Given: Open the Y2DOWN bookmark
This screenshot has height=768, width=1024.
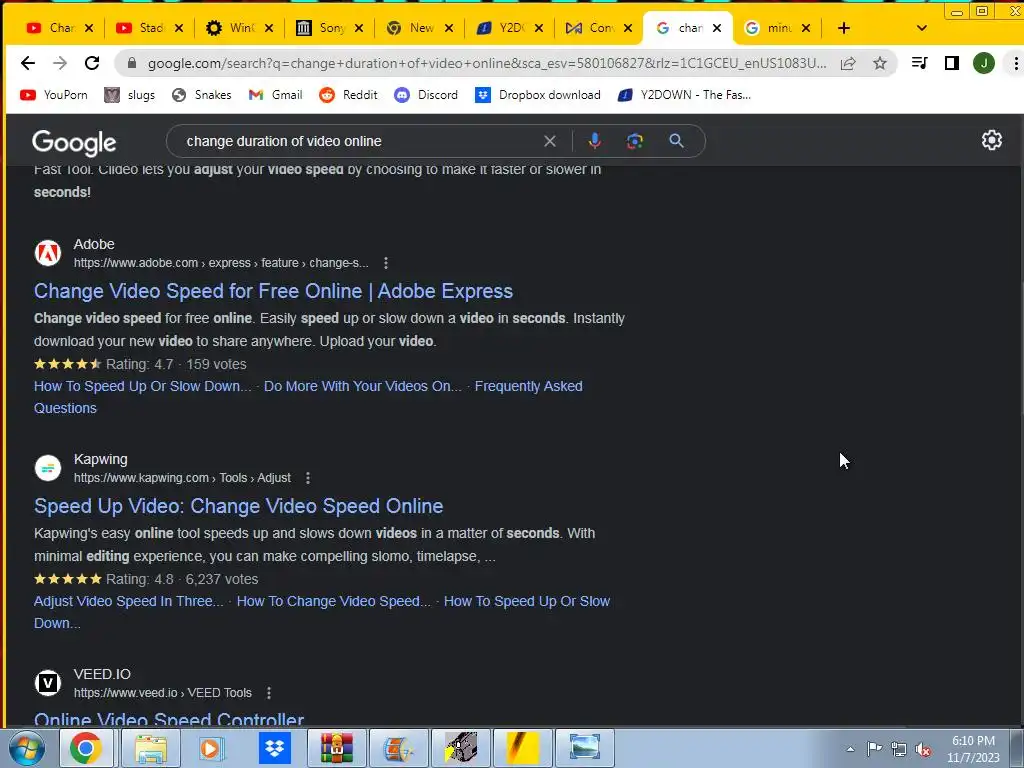Looking at the screenshot, I should click(684, 95).
